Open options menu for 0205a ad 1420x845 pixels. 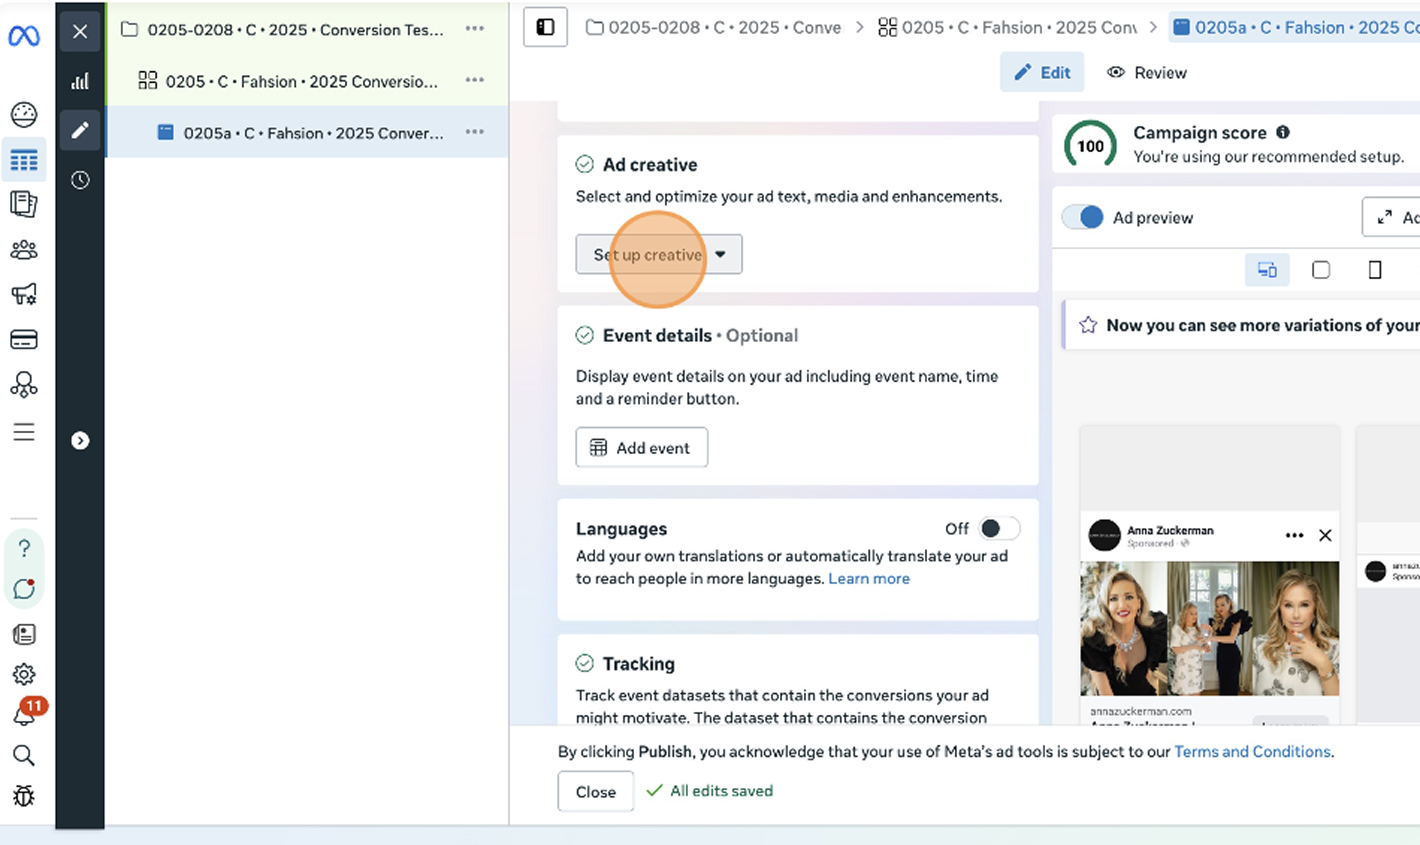coord(475,132)
